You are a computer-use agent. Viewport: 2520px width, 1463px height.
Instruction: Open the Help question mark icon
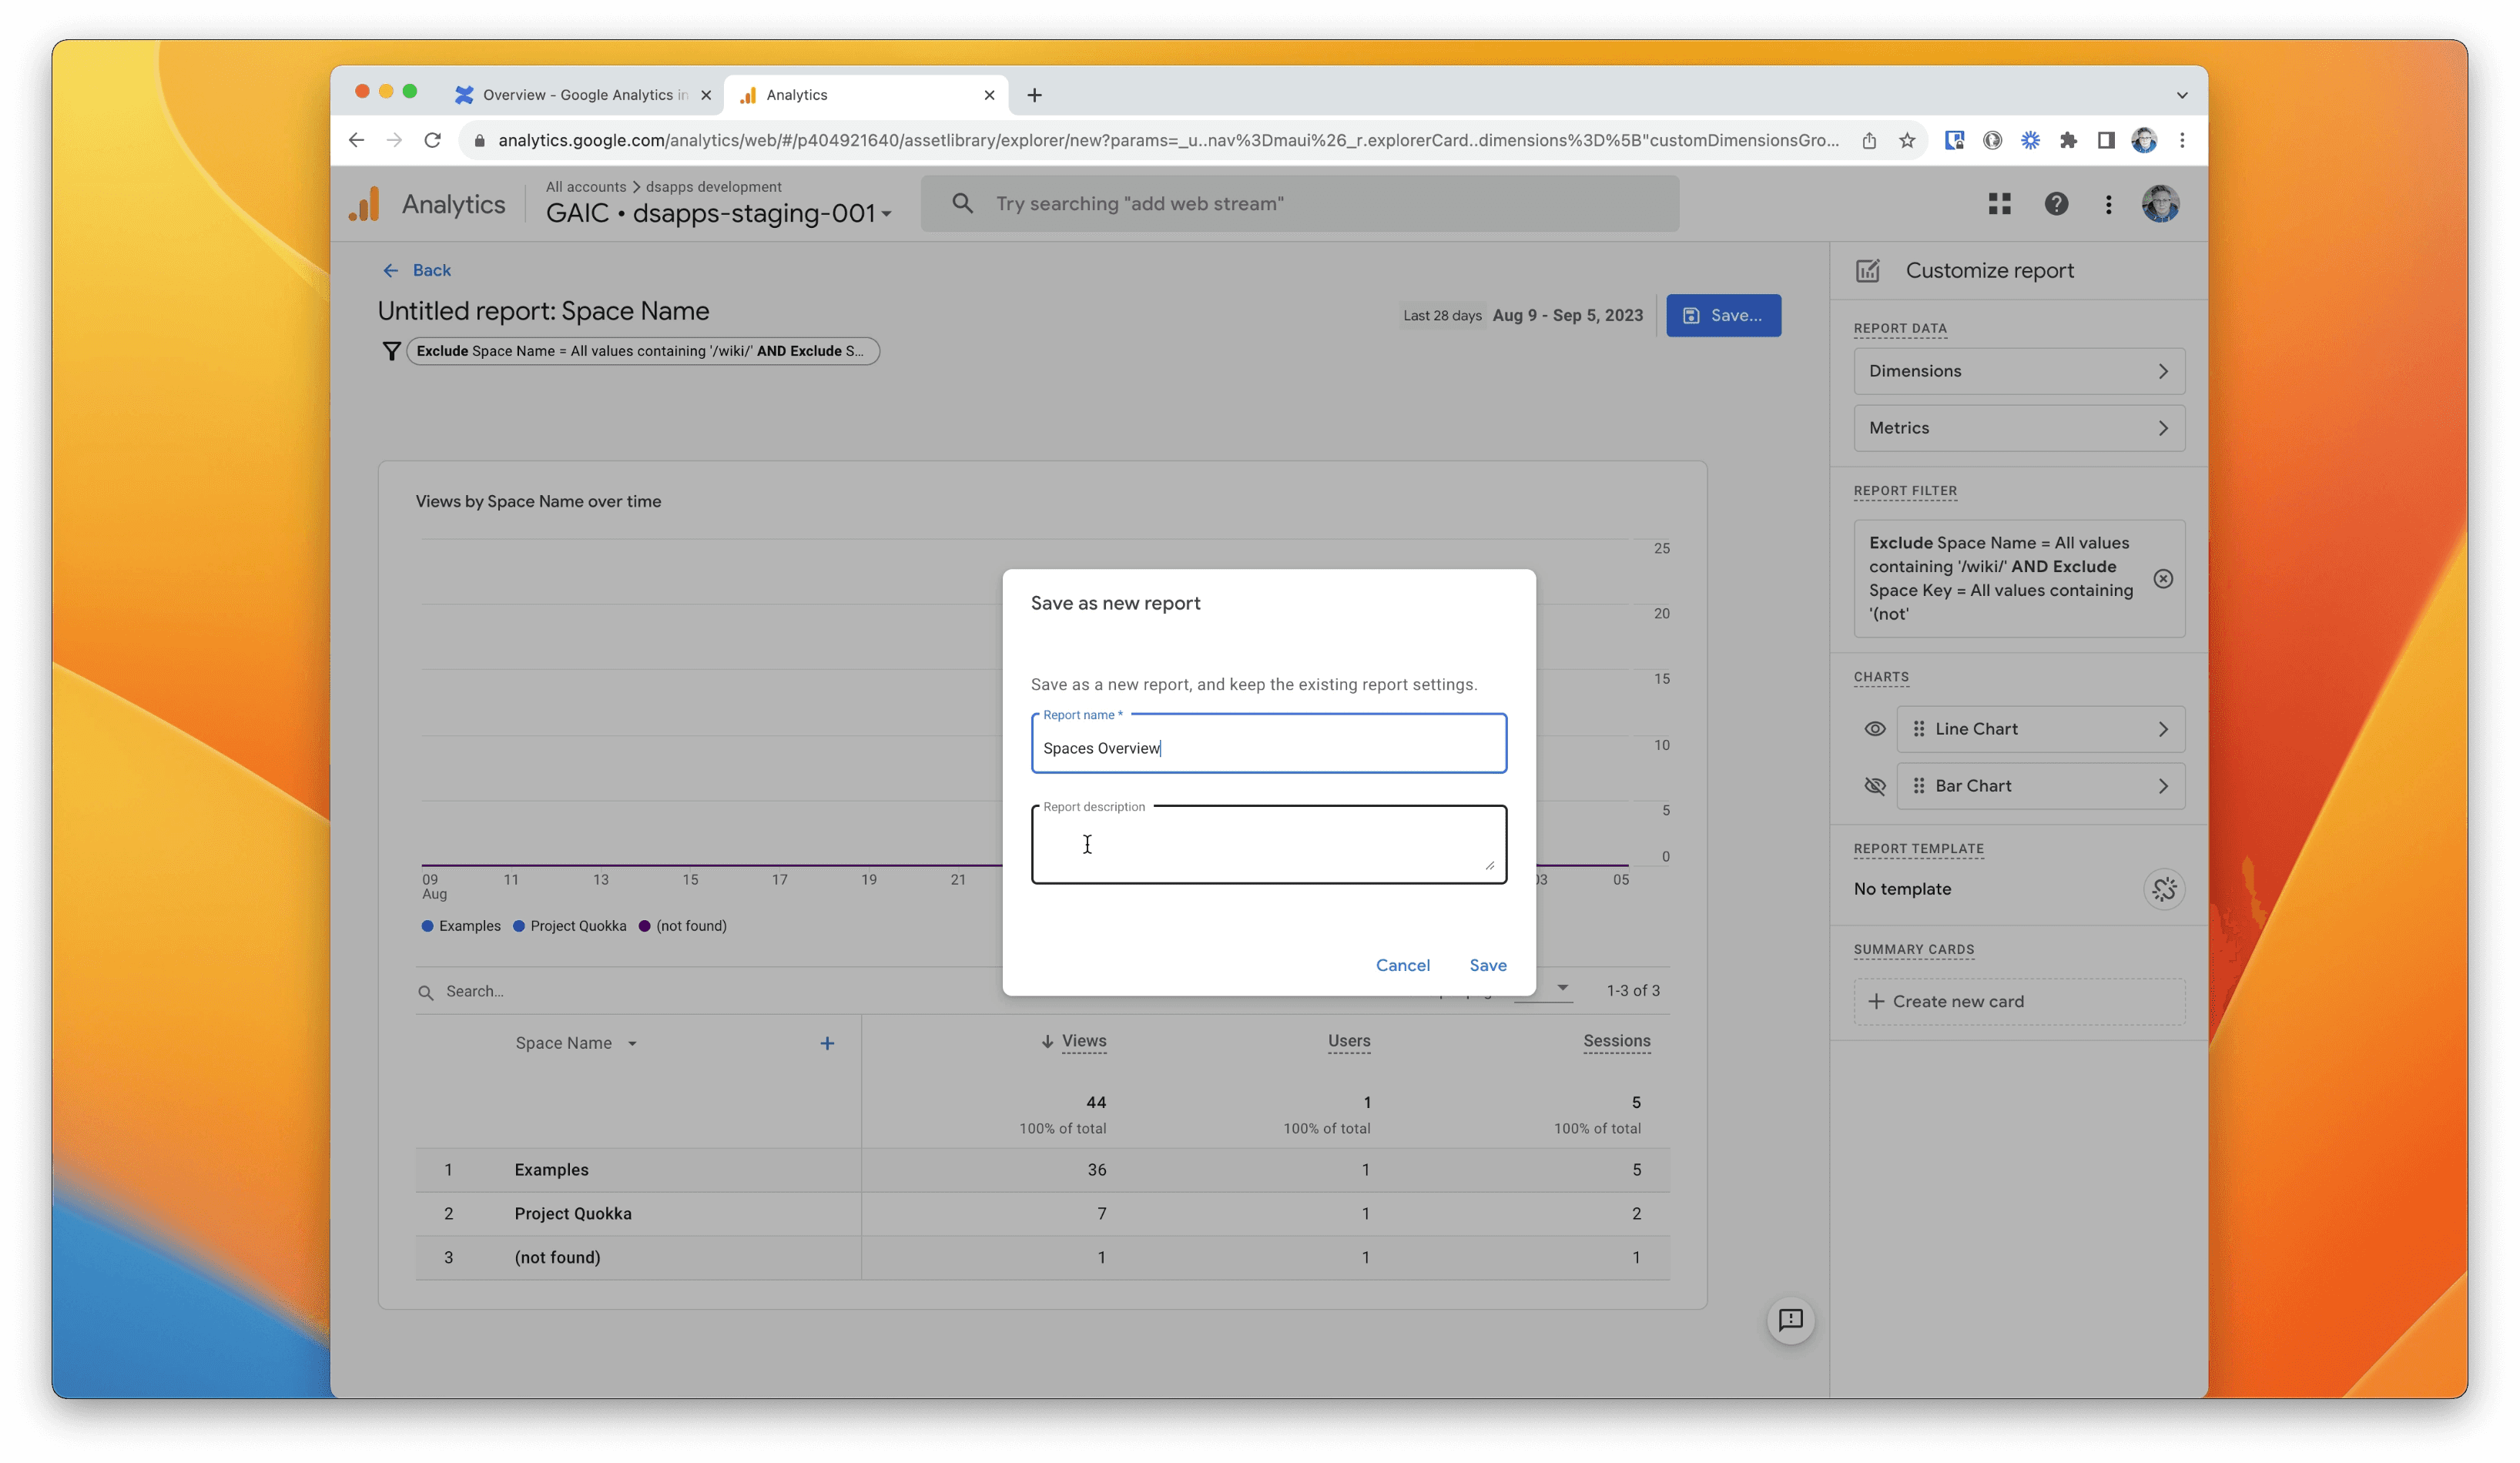pos(2056,204)
